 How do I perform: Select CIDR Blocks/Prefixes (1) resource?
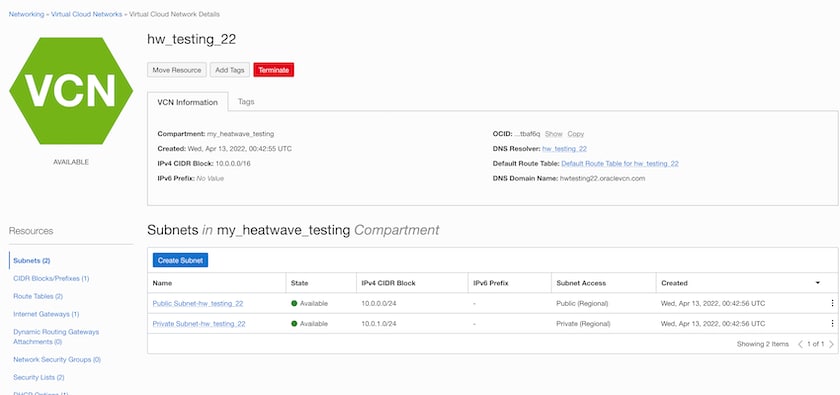(51, 279)
